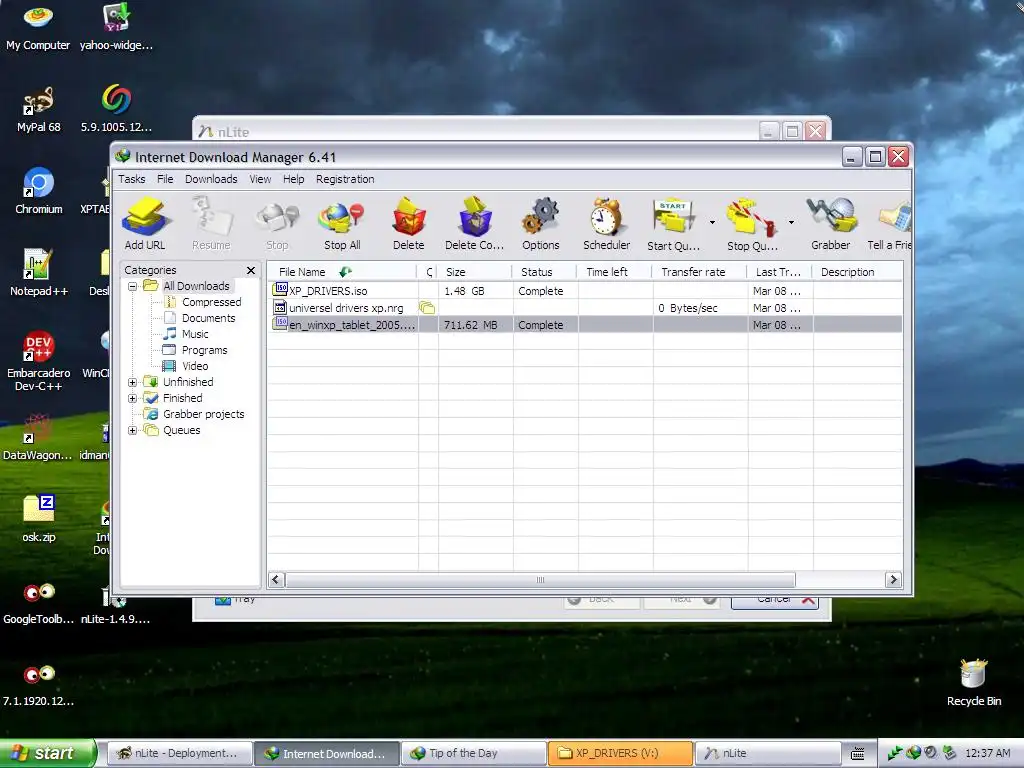Viewport: 1024px width, 768px height.
Task: Switch to XP_DRIVERS (V:) taskbar button
Action: click(620, 753)
